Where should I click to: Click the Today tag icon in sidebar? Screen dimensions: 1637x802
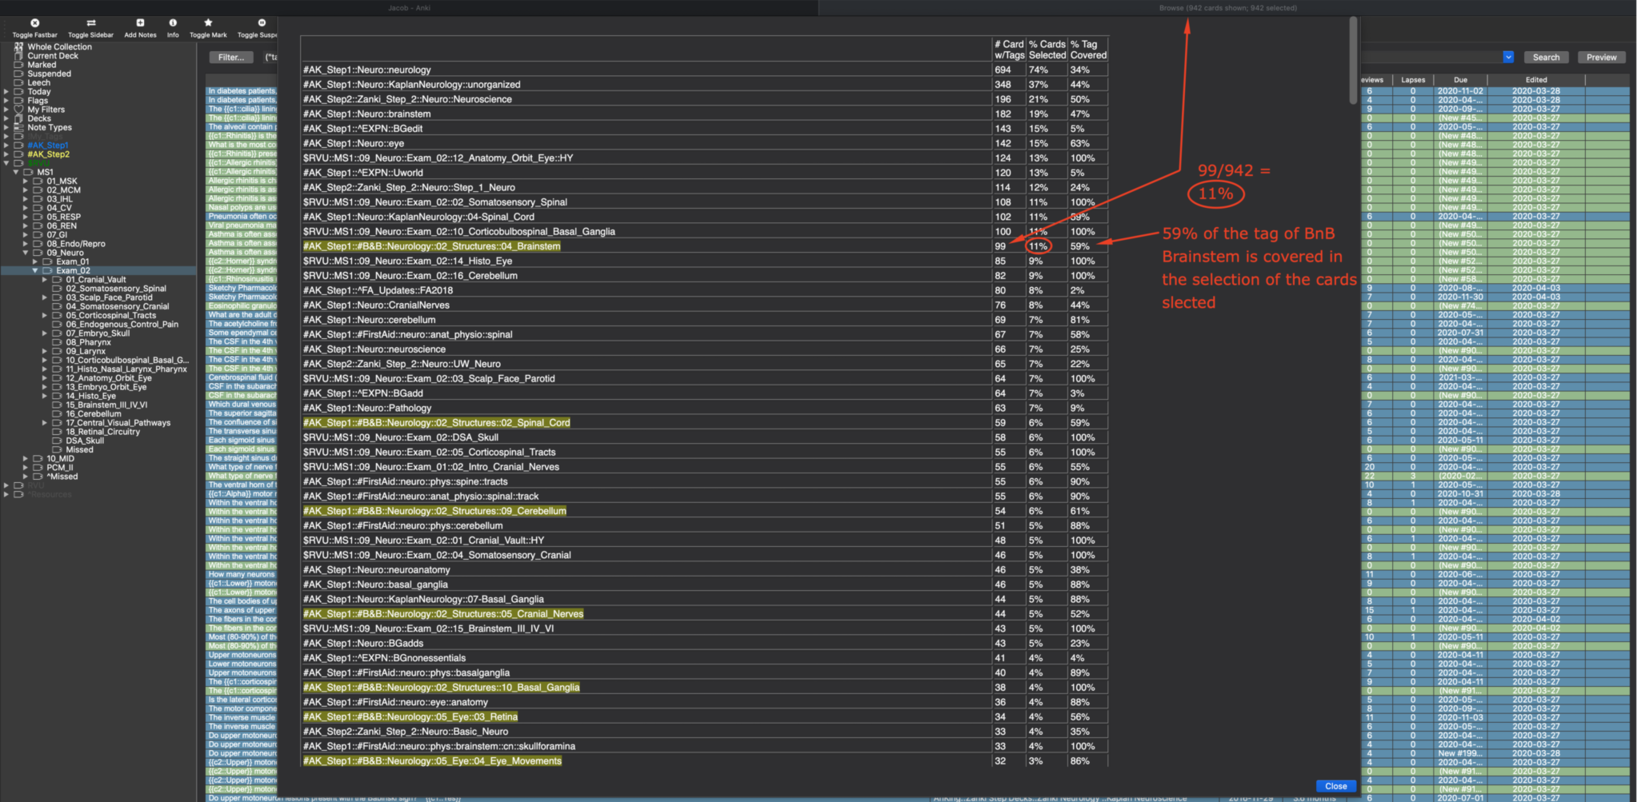coord(18,92)
